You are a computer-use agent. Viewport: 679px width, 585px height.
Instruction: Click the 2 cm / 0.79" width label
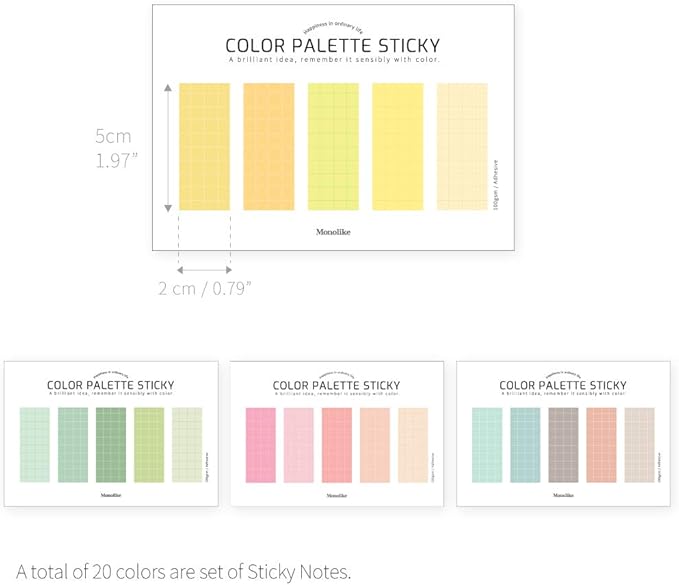tap(205, 288)
